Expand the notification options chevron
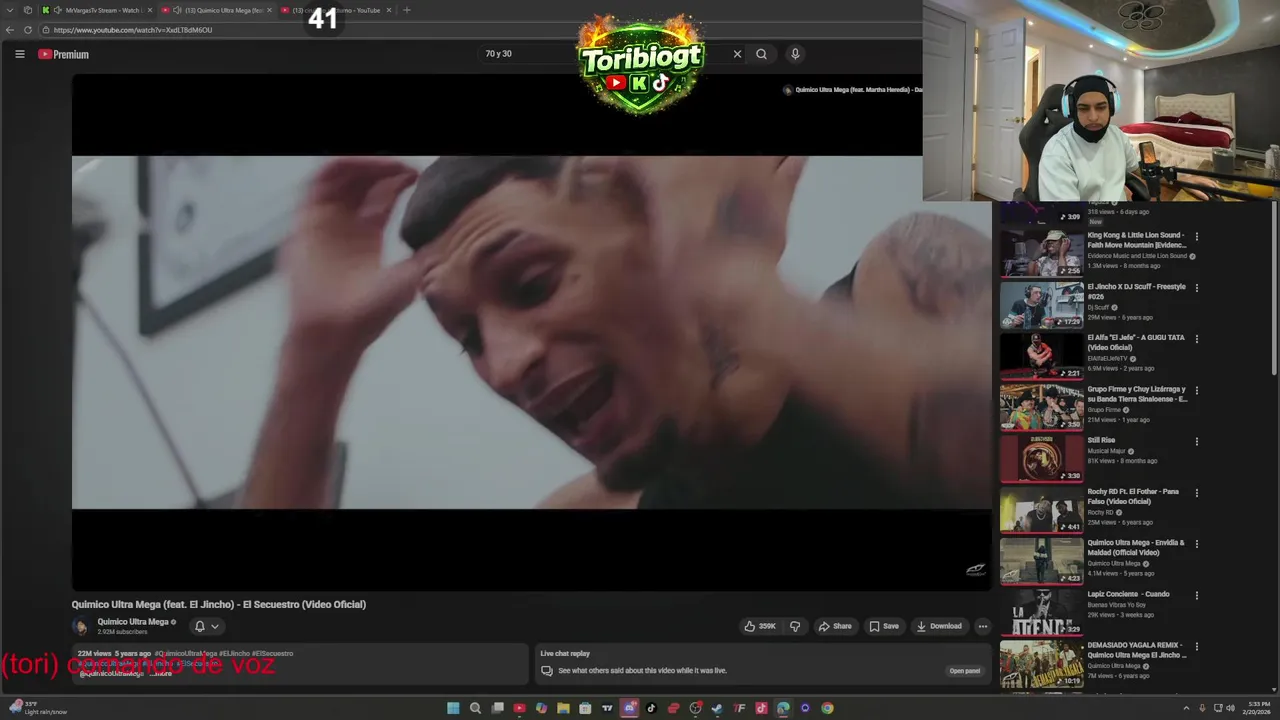Viewport: 1280px width, 720px height. 214,626
